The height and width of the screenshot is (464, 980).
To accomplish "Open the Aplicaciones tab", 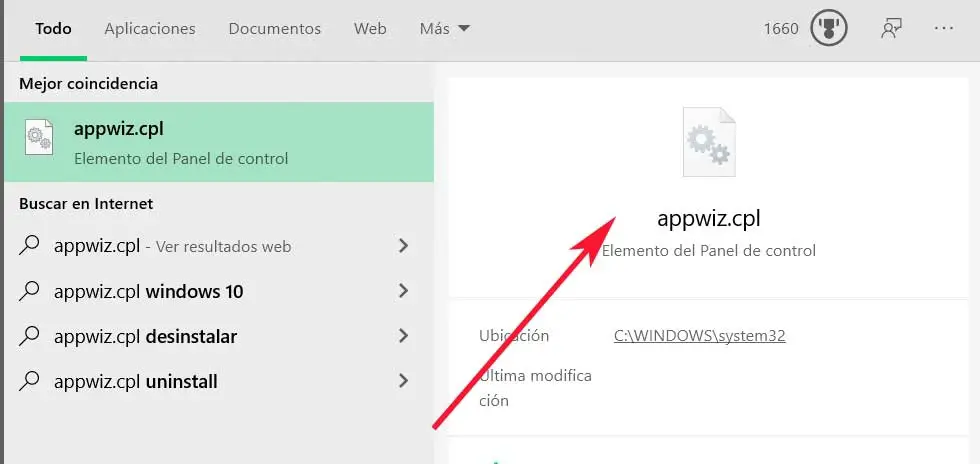I will [150, 29].
